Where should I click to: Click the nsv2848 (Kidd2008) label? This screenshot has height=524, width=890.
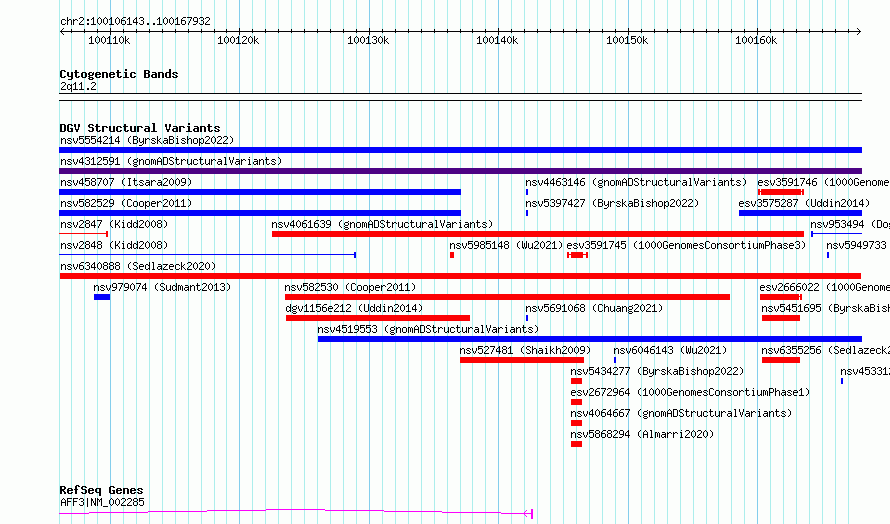pos(114,245)
